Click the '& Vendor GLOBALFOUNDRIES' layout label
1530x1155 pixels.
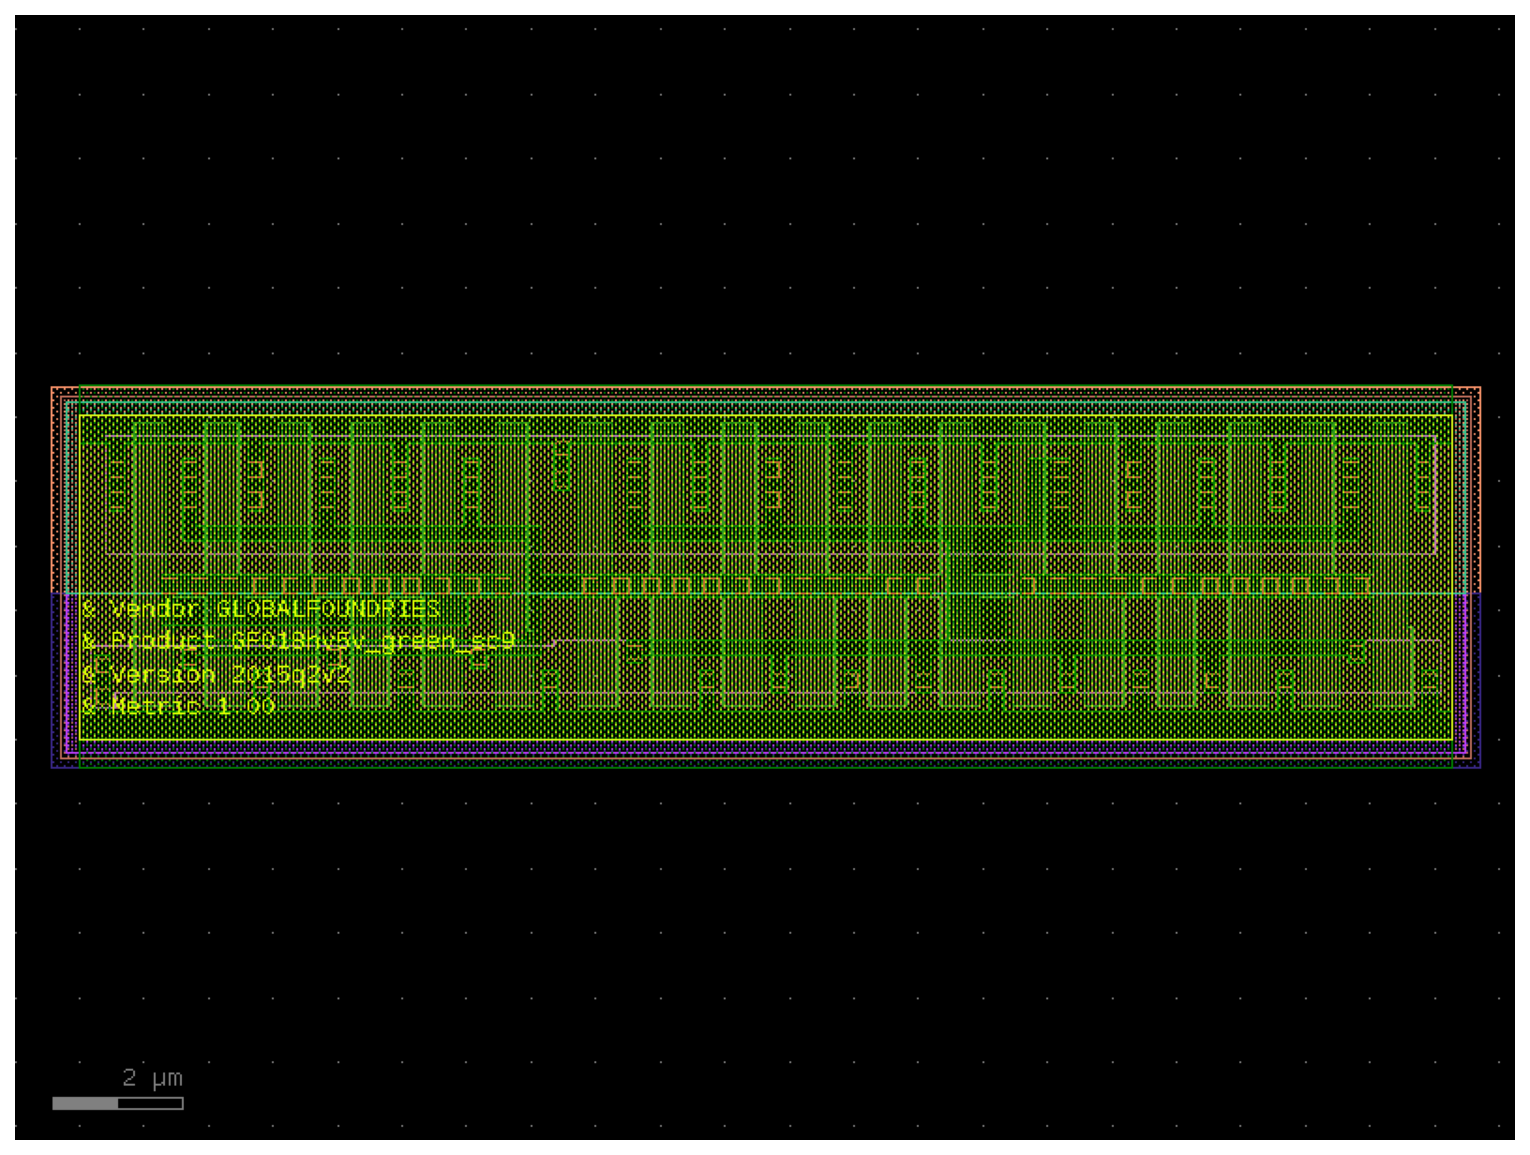(261, 608)
